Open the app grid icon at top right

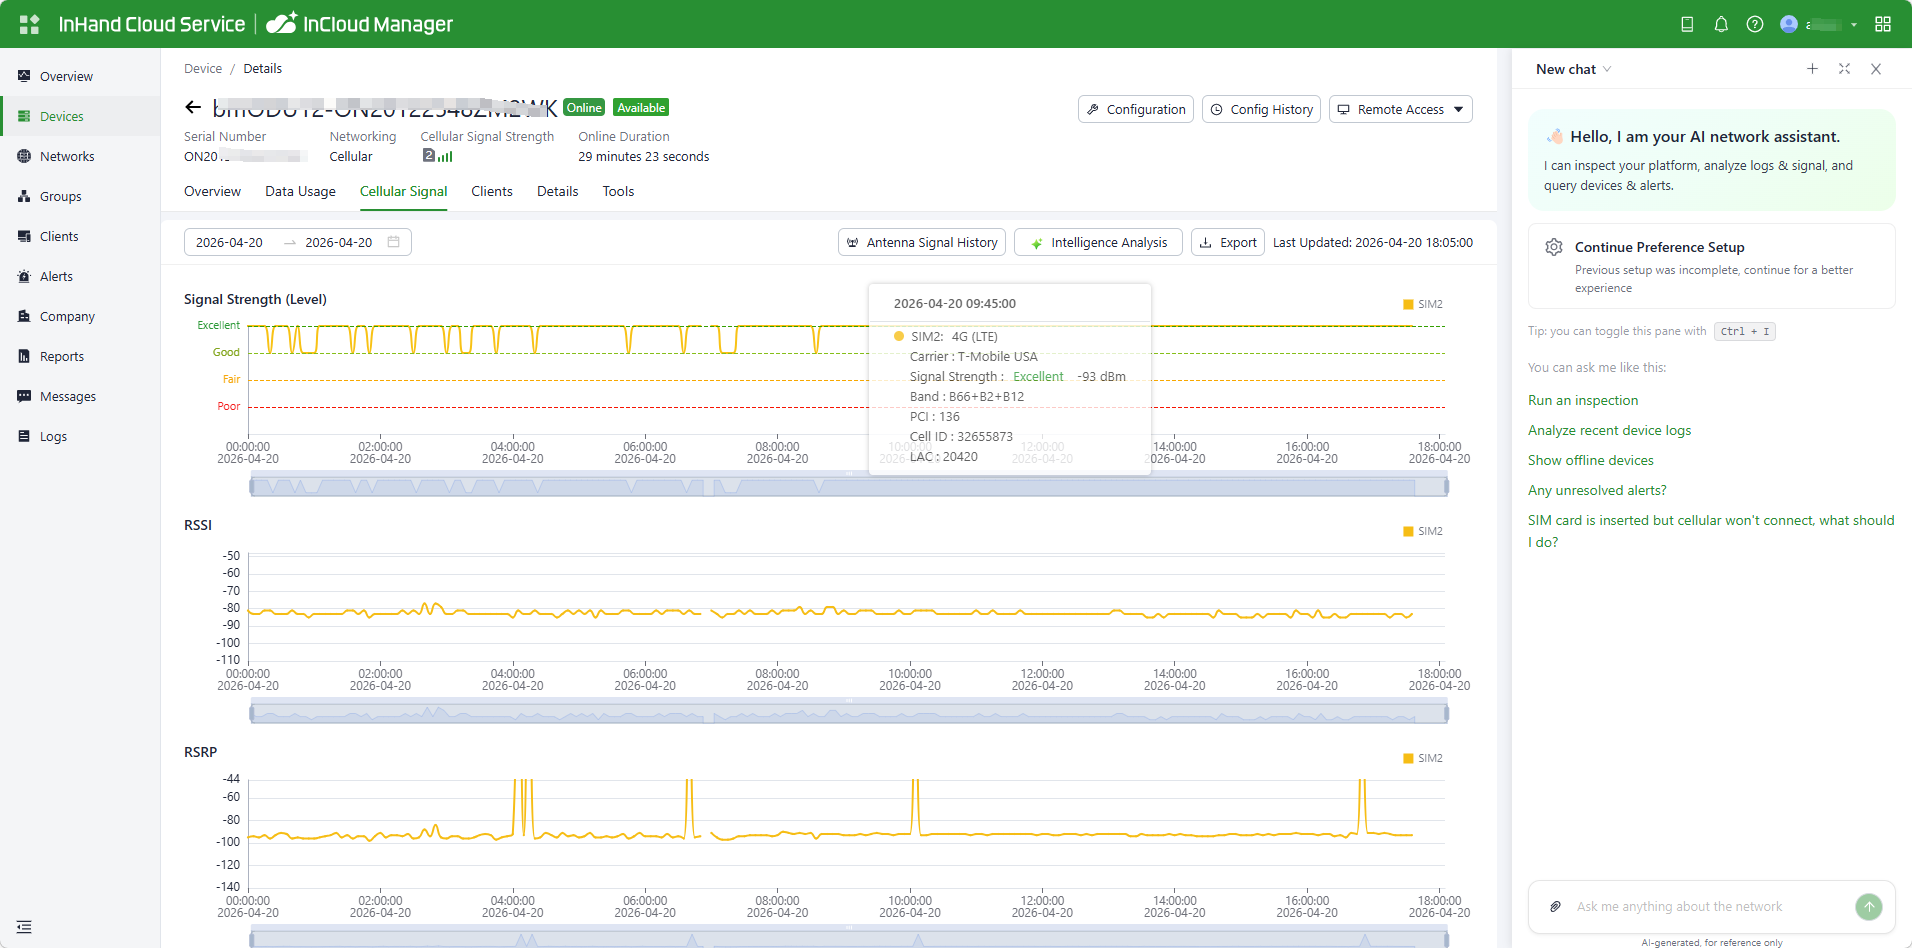pyautogui.click(x=1883, y=24)
